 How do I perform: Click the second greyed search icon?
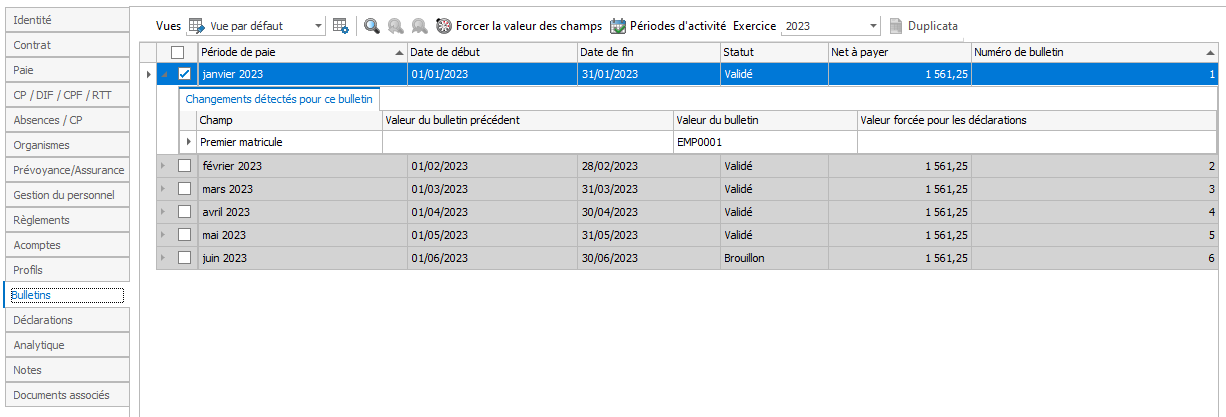point(396,26)
